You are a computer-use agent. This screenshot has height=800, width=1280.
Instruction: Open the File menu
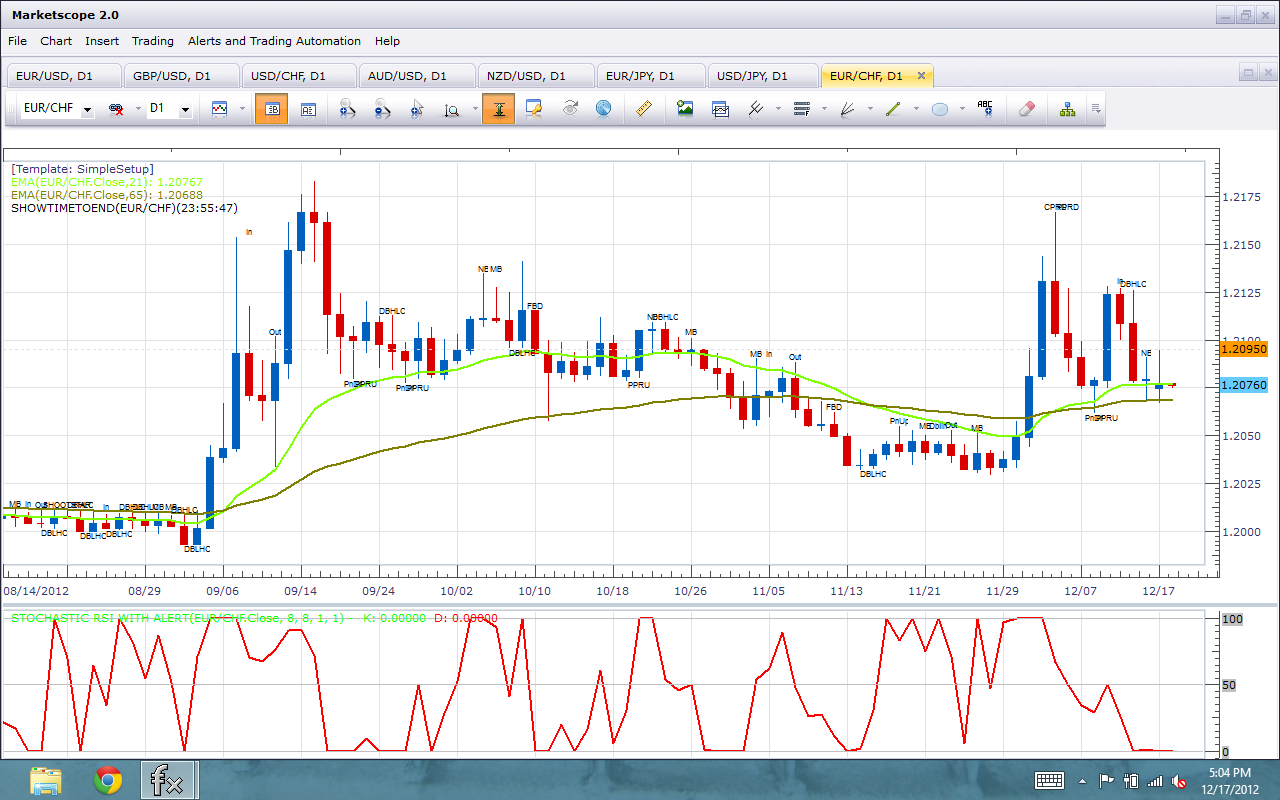click(x=17, y=41)
